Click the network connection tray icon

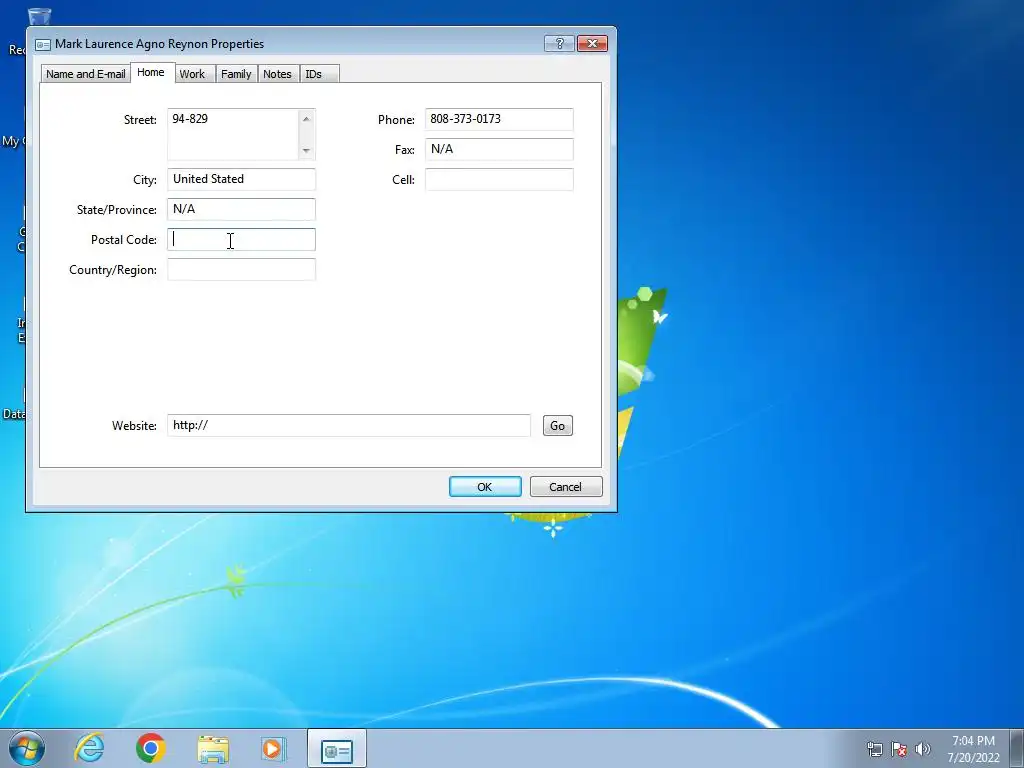pyautogui.click(x=874, y=749)
